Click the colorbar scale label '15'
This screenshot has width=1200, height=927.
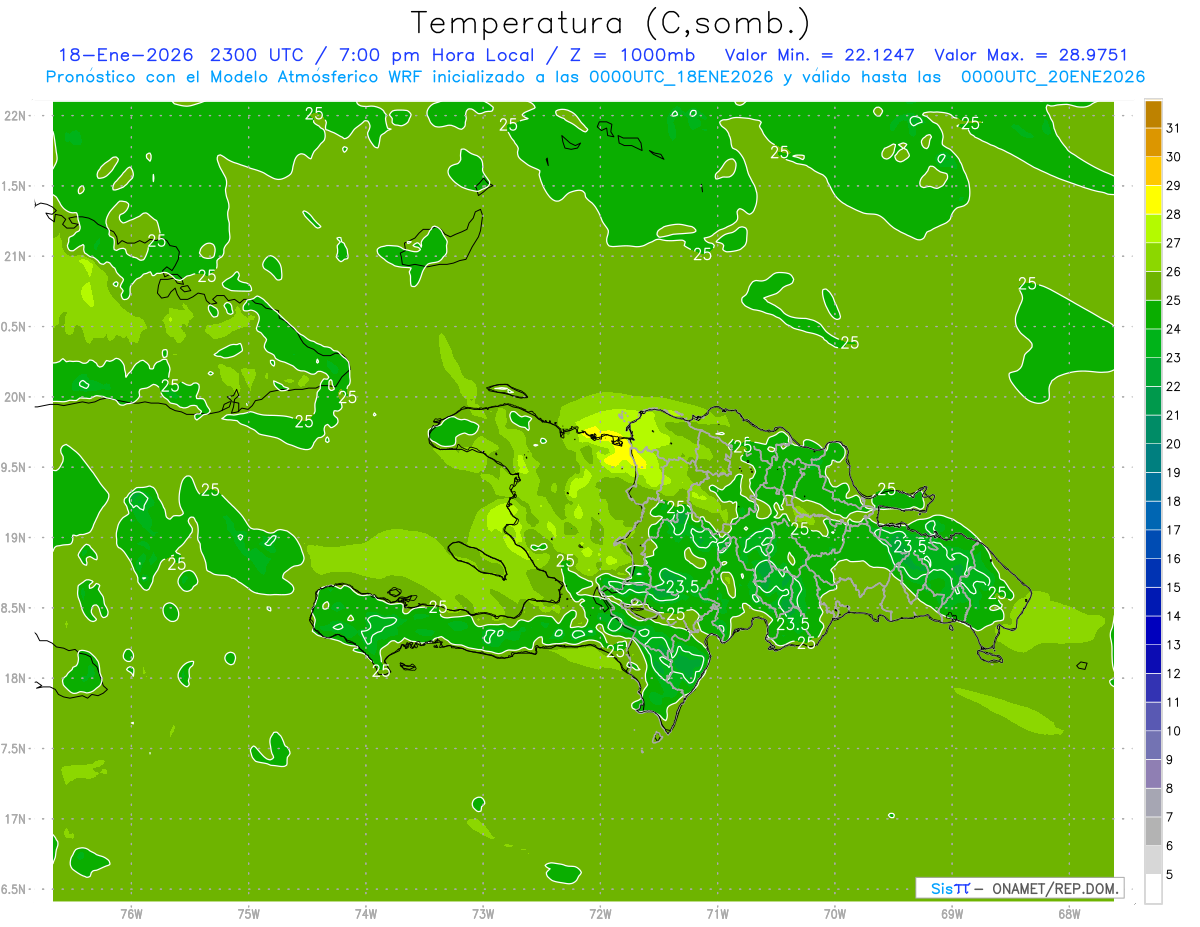(x=1174, y=588)
